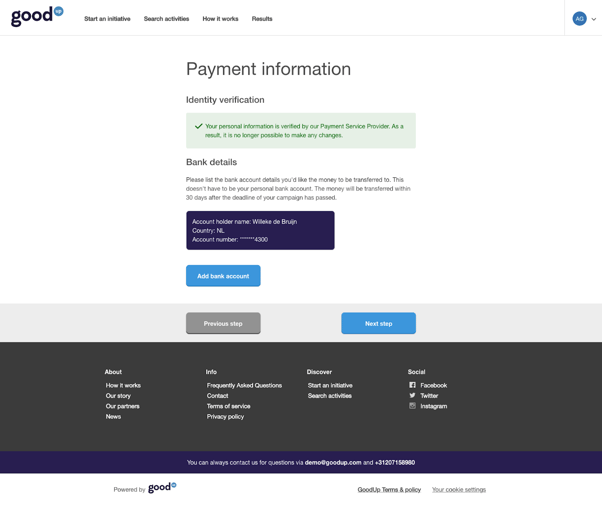Screen dimensions: 602x505
Task: Click the Twitter bird icon
Action: click(x=412, y=395)
